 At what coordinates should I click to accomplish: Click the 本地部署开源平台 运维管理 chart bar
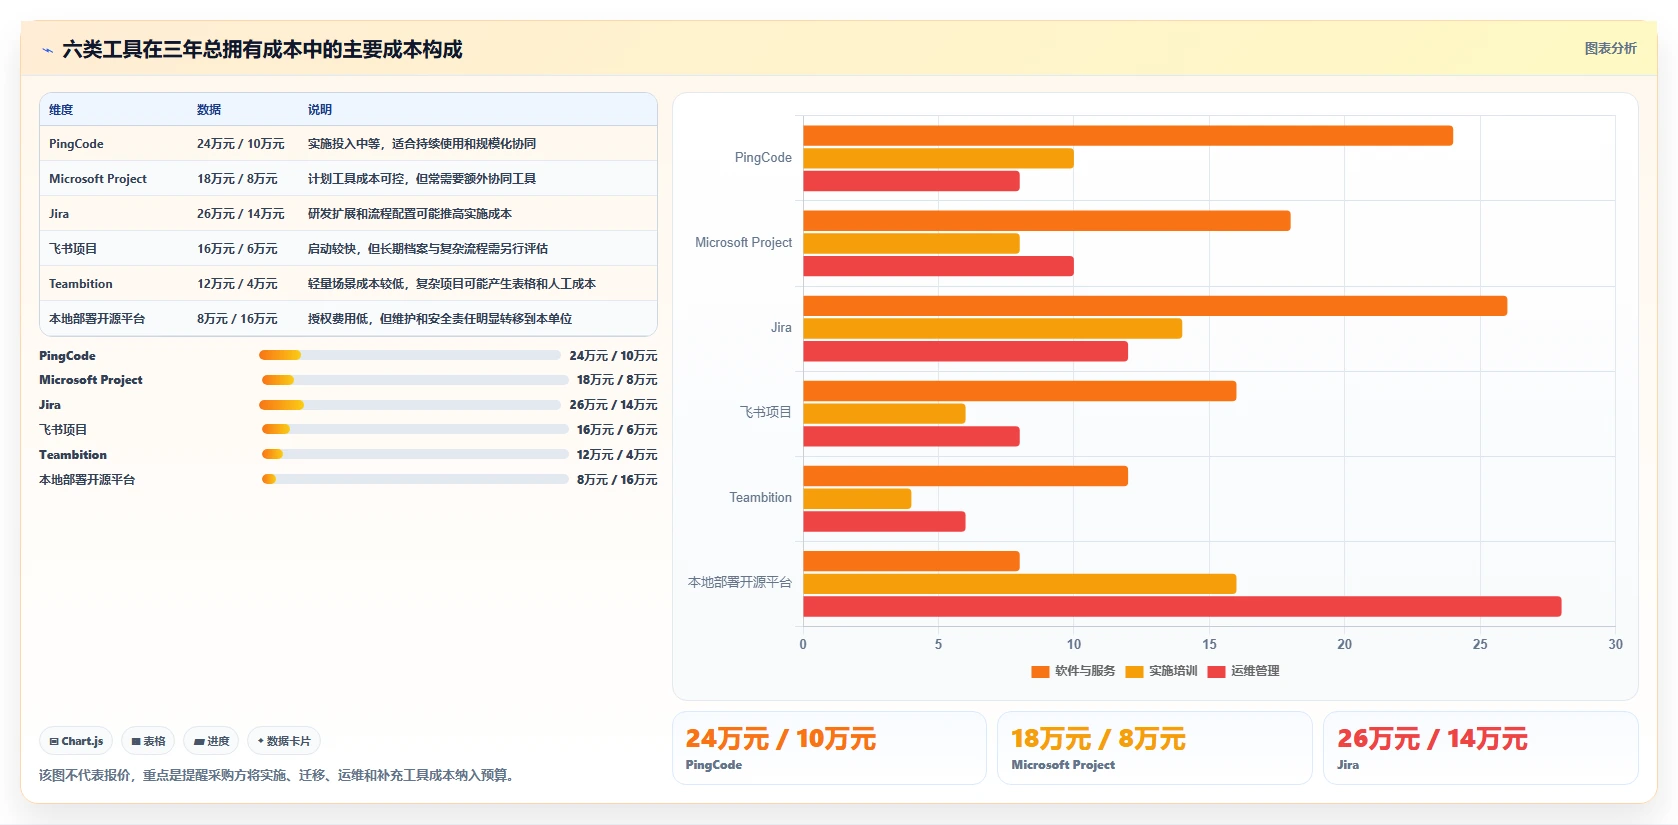tap(1182, 606)
